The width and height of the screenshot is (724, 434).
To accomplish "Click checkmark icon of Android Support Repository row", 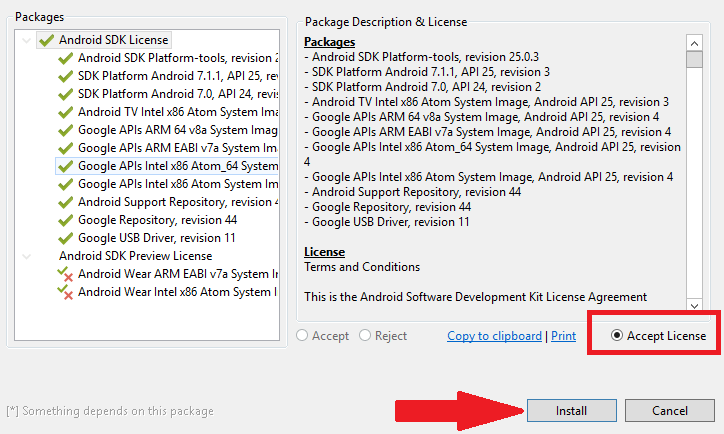I will [66, 202].
